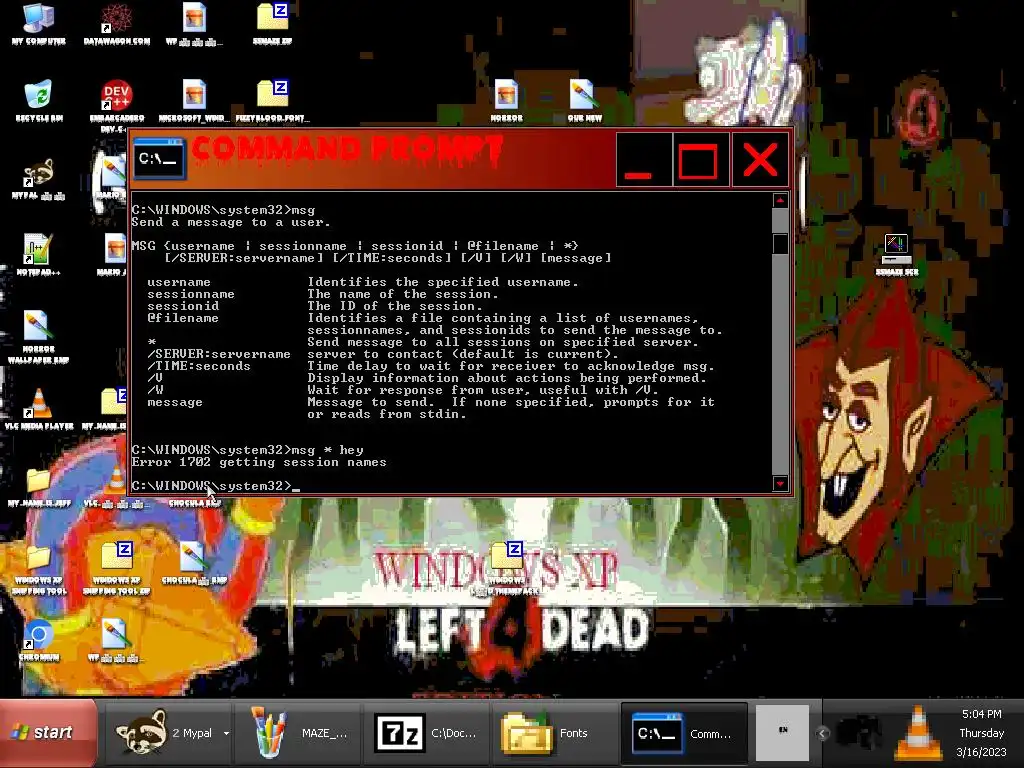
Task: Click the '@filename' parameter text
Action: point(183,318)
